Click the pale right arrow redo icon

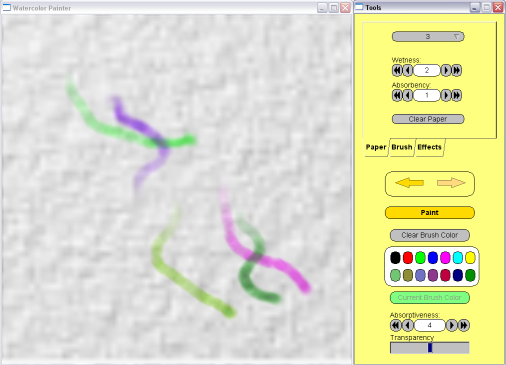click(x=451, y=183)
